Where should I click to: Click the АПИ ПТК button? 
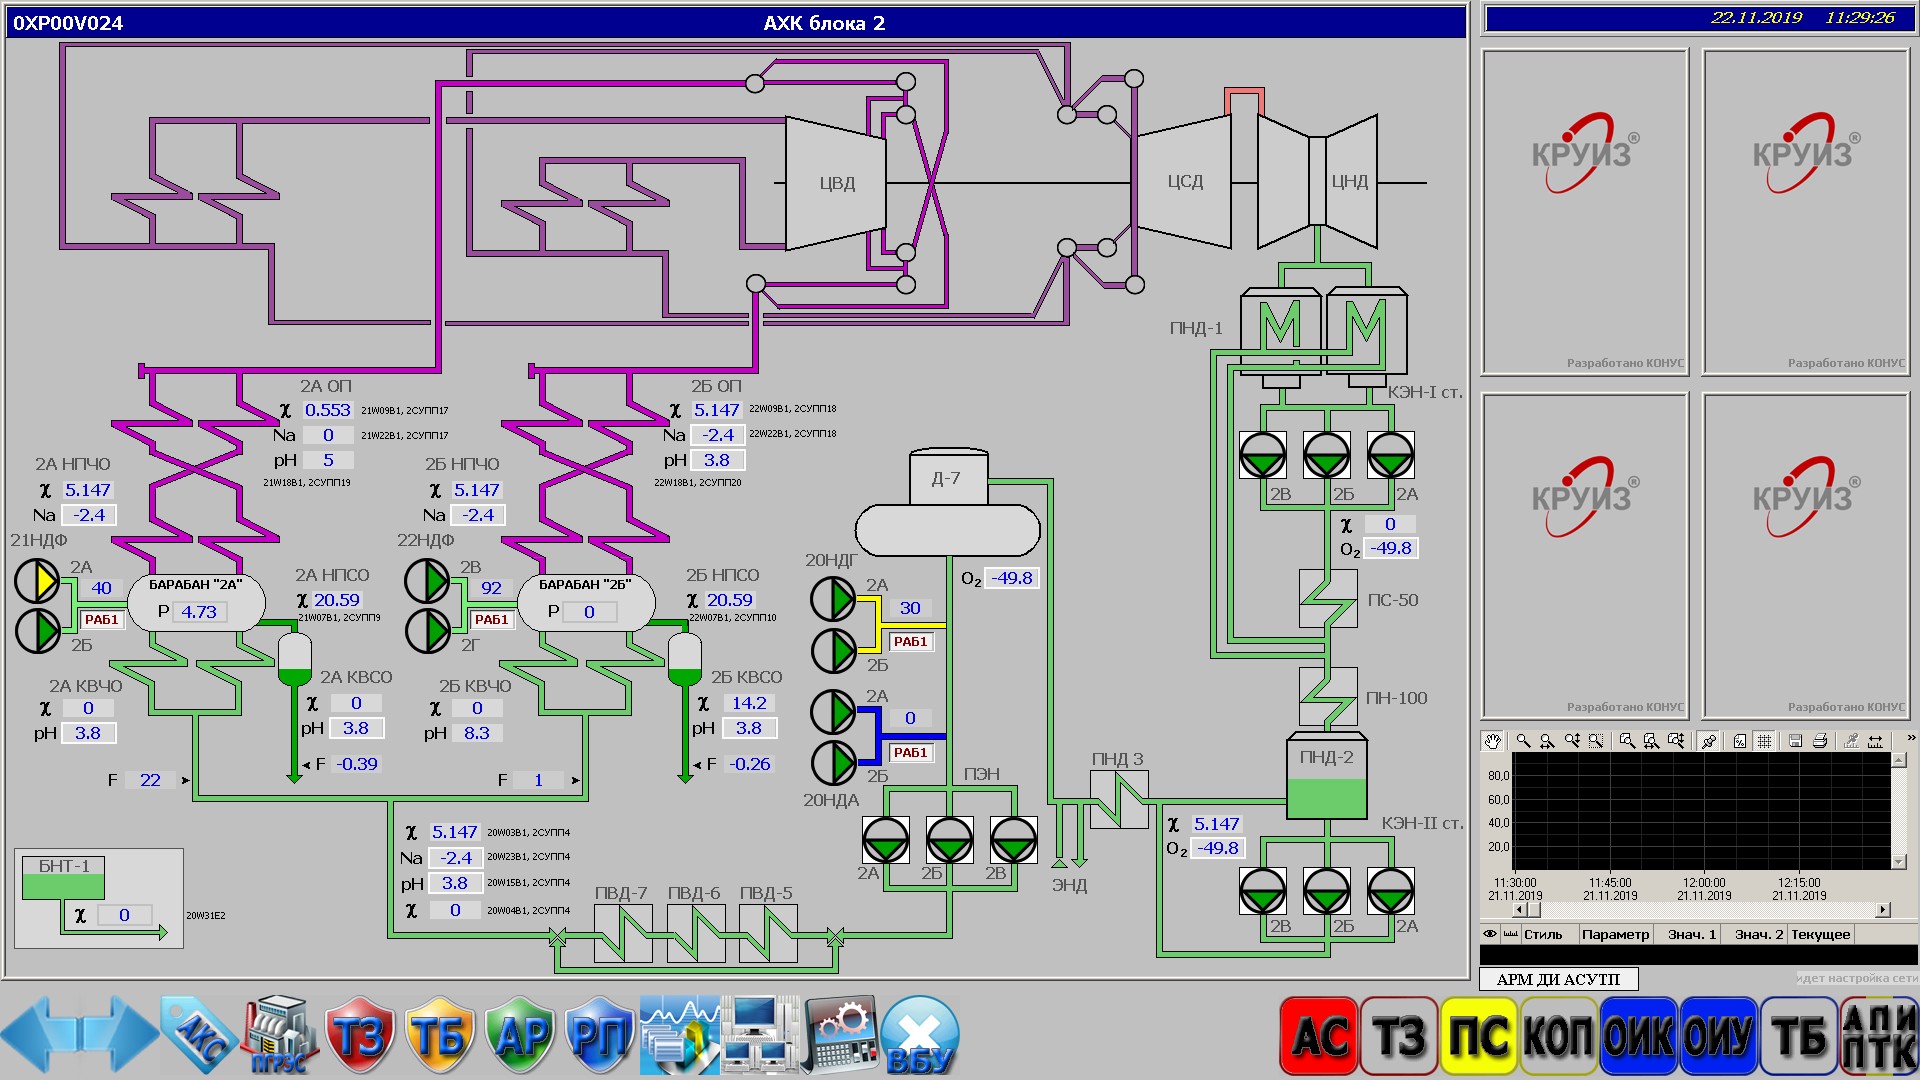click(1879, 1036)
